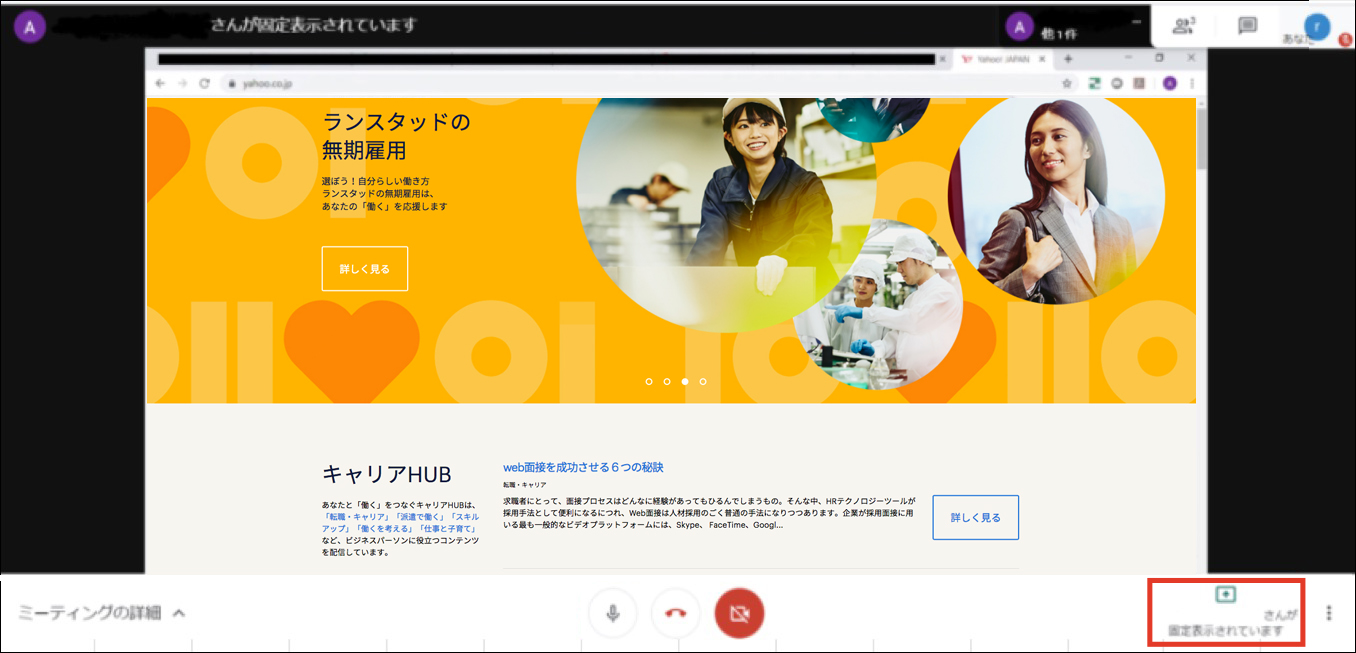Bookmark the page with the star icon

[1067, 84]
